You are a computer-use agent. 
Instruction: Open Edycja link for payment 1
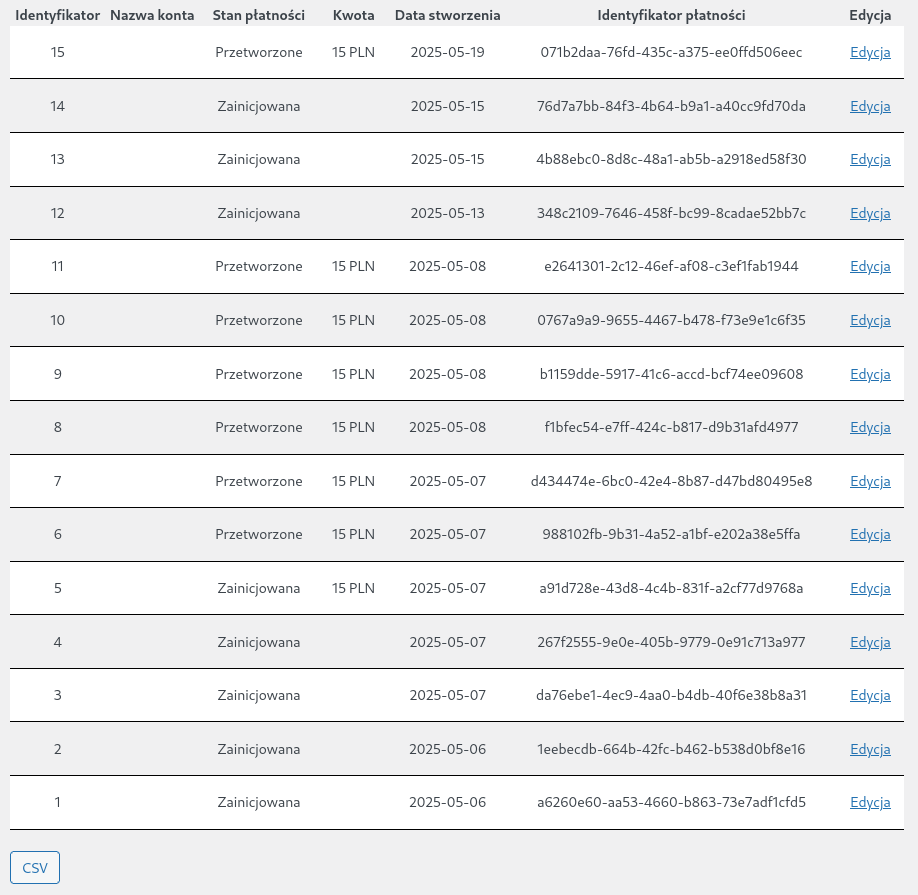[870, 802]
